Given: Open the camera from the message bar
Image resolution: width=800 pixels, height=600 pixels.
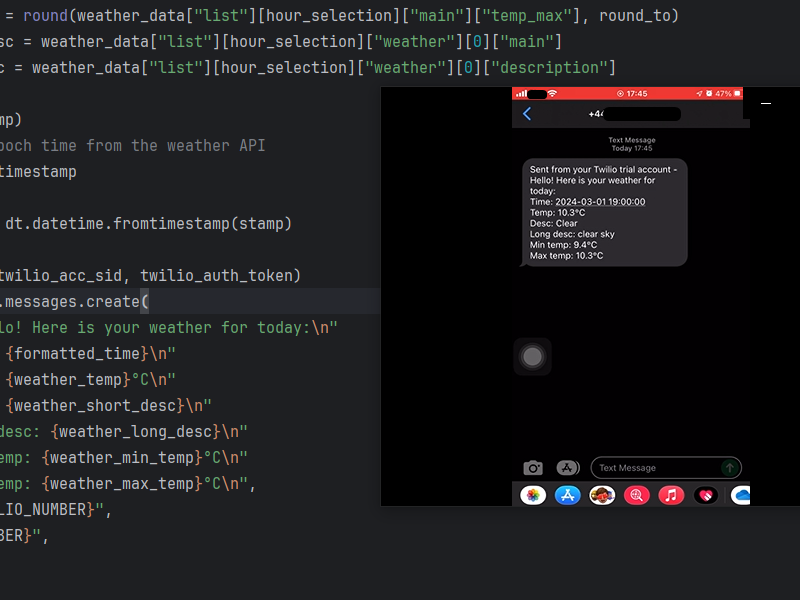Looking at the screenshot, I should pos(533,468).
